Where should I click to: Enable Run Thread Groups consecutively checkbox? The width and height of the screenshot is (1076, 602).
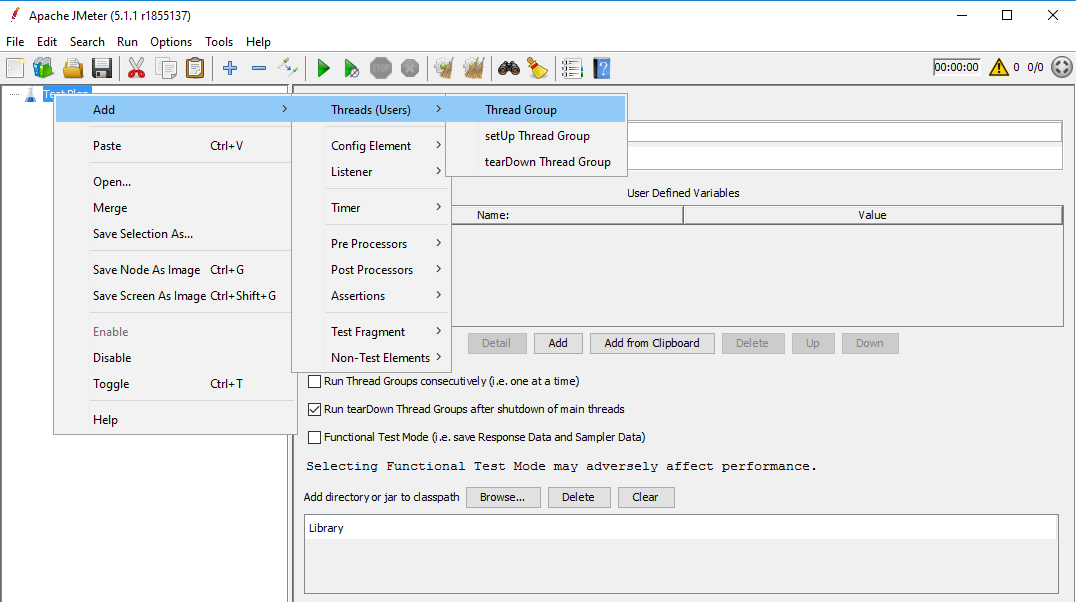pos(314,381)
